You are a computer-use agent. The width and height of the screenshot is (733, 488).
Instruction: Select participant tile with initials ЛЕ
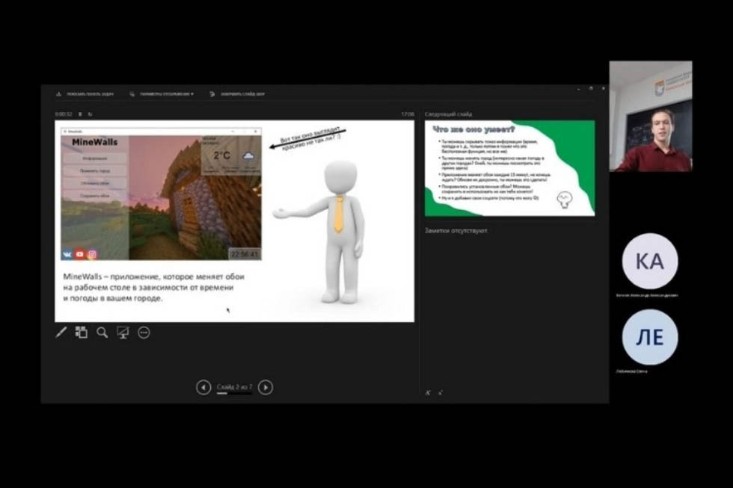point(650,338)
